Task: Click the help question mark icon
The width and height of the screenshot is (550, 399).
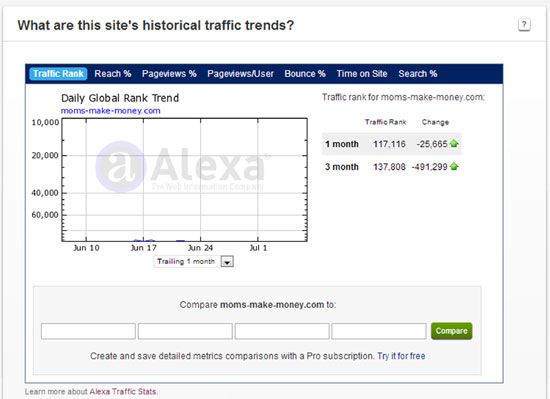Action: click(524, 25)
